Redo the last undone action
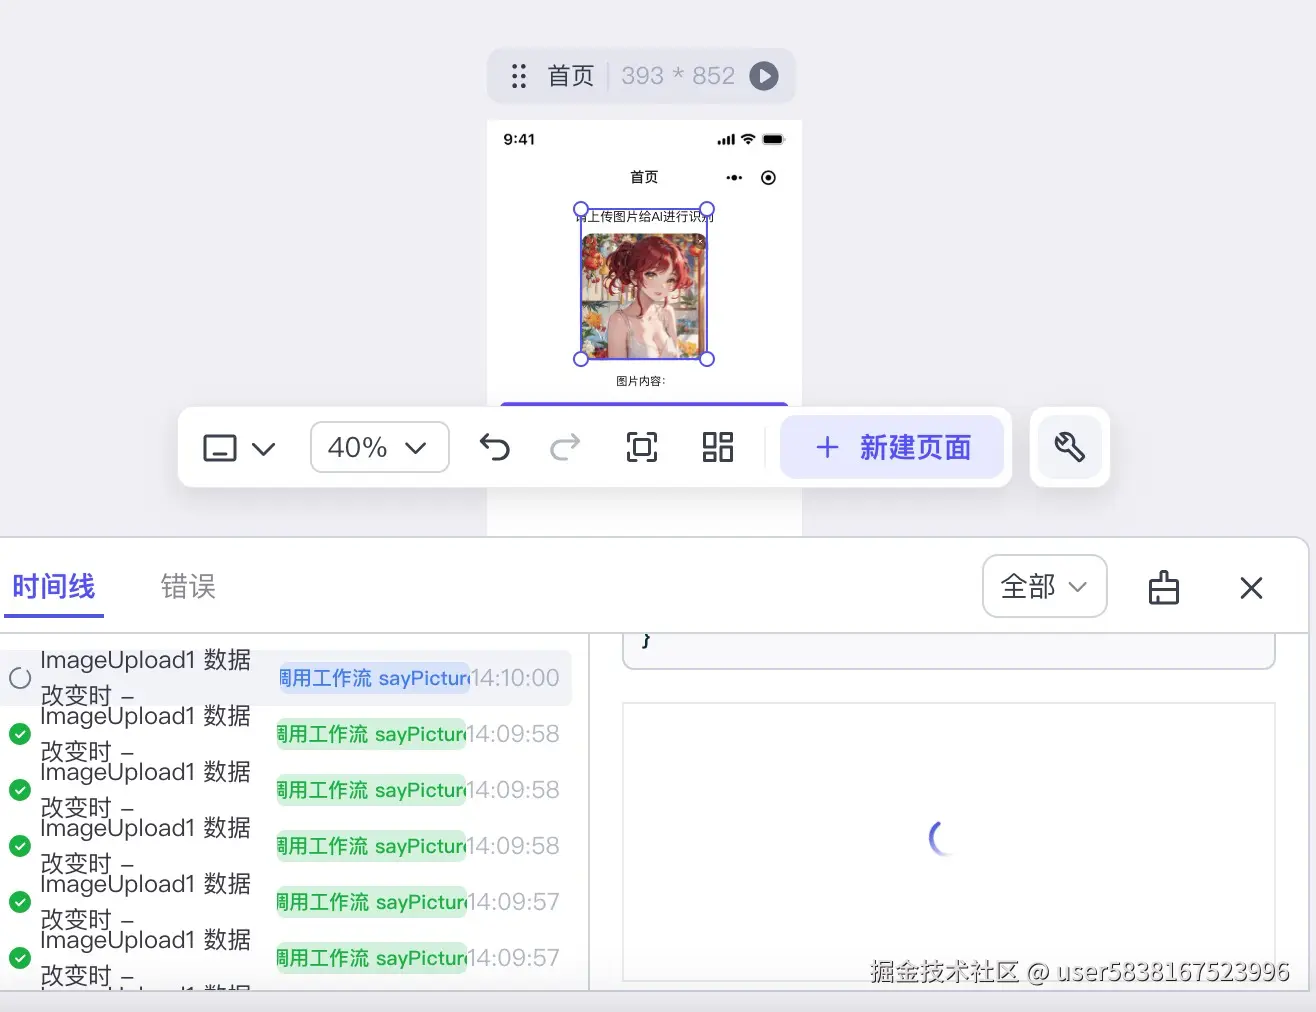Screen dimensions: 1316x1012 [x=565, y=447]
